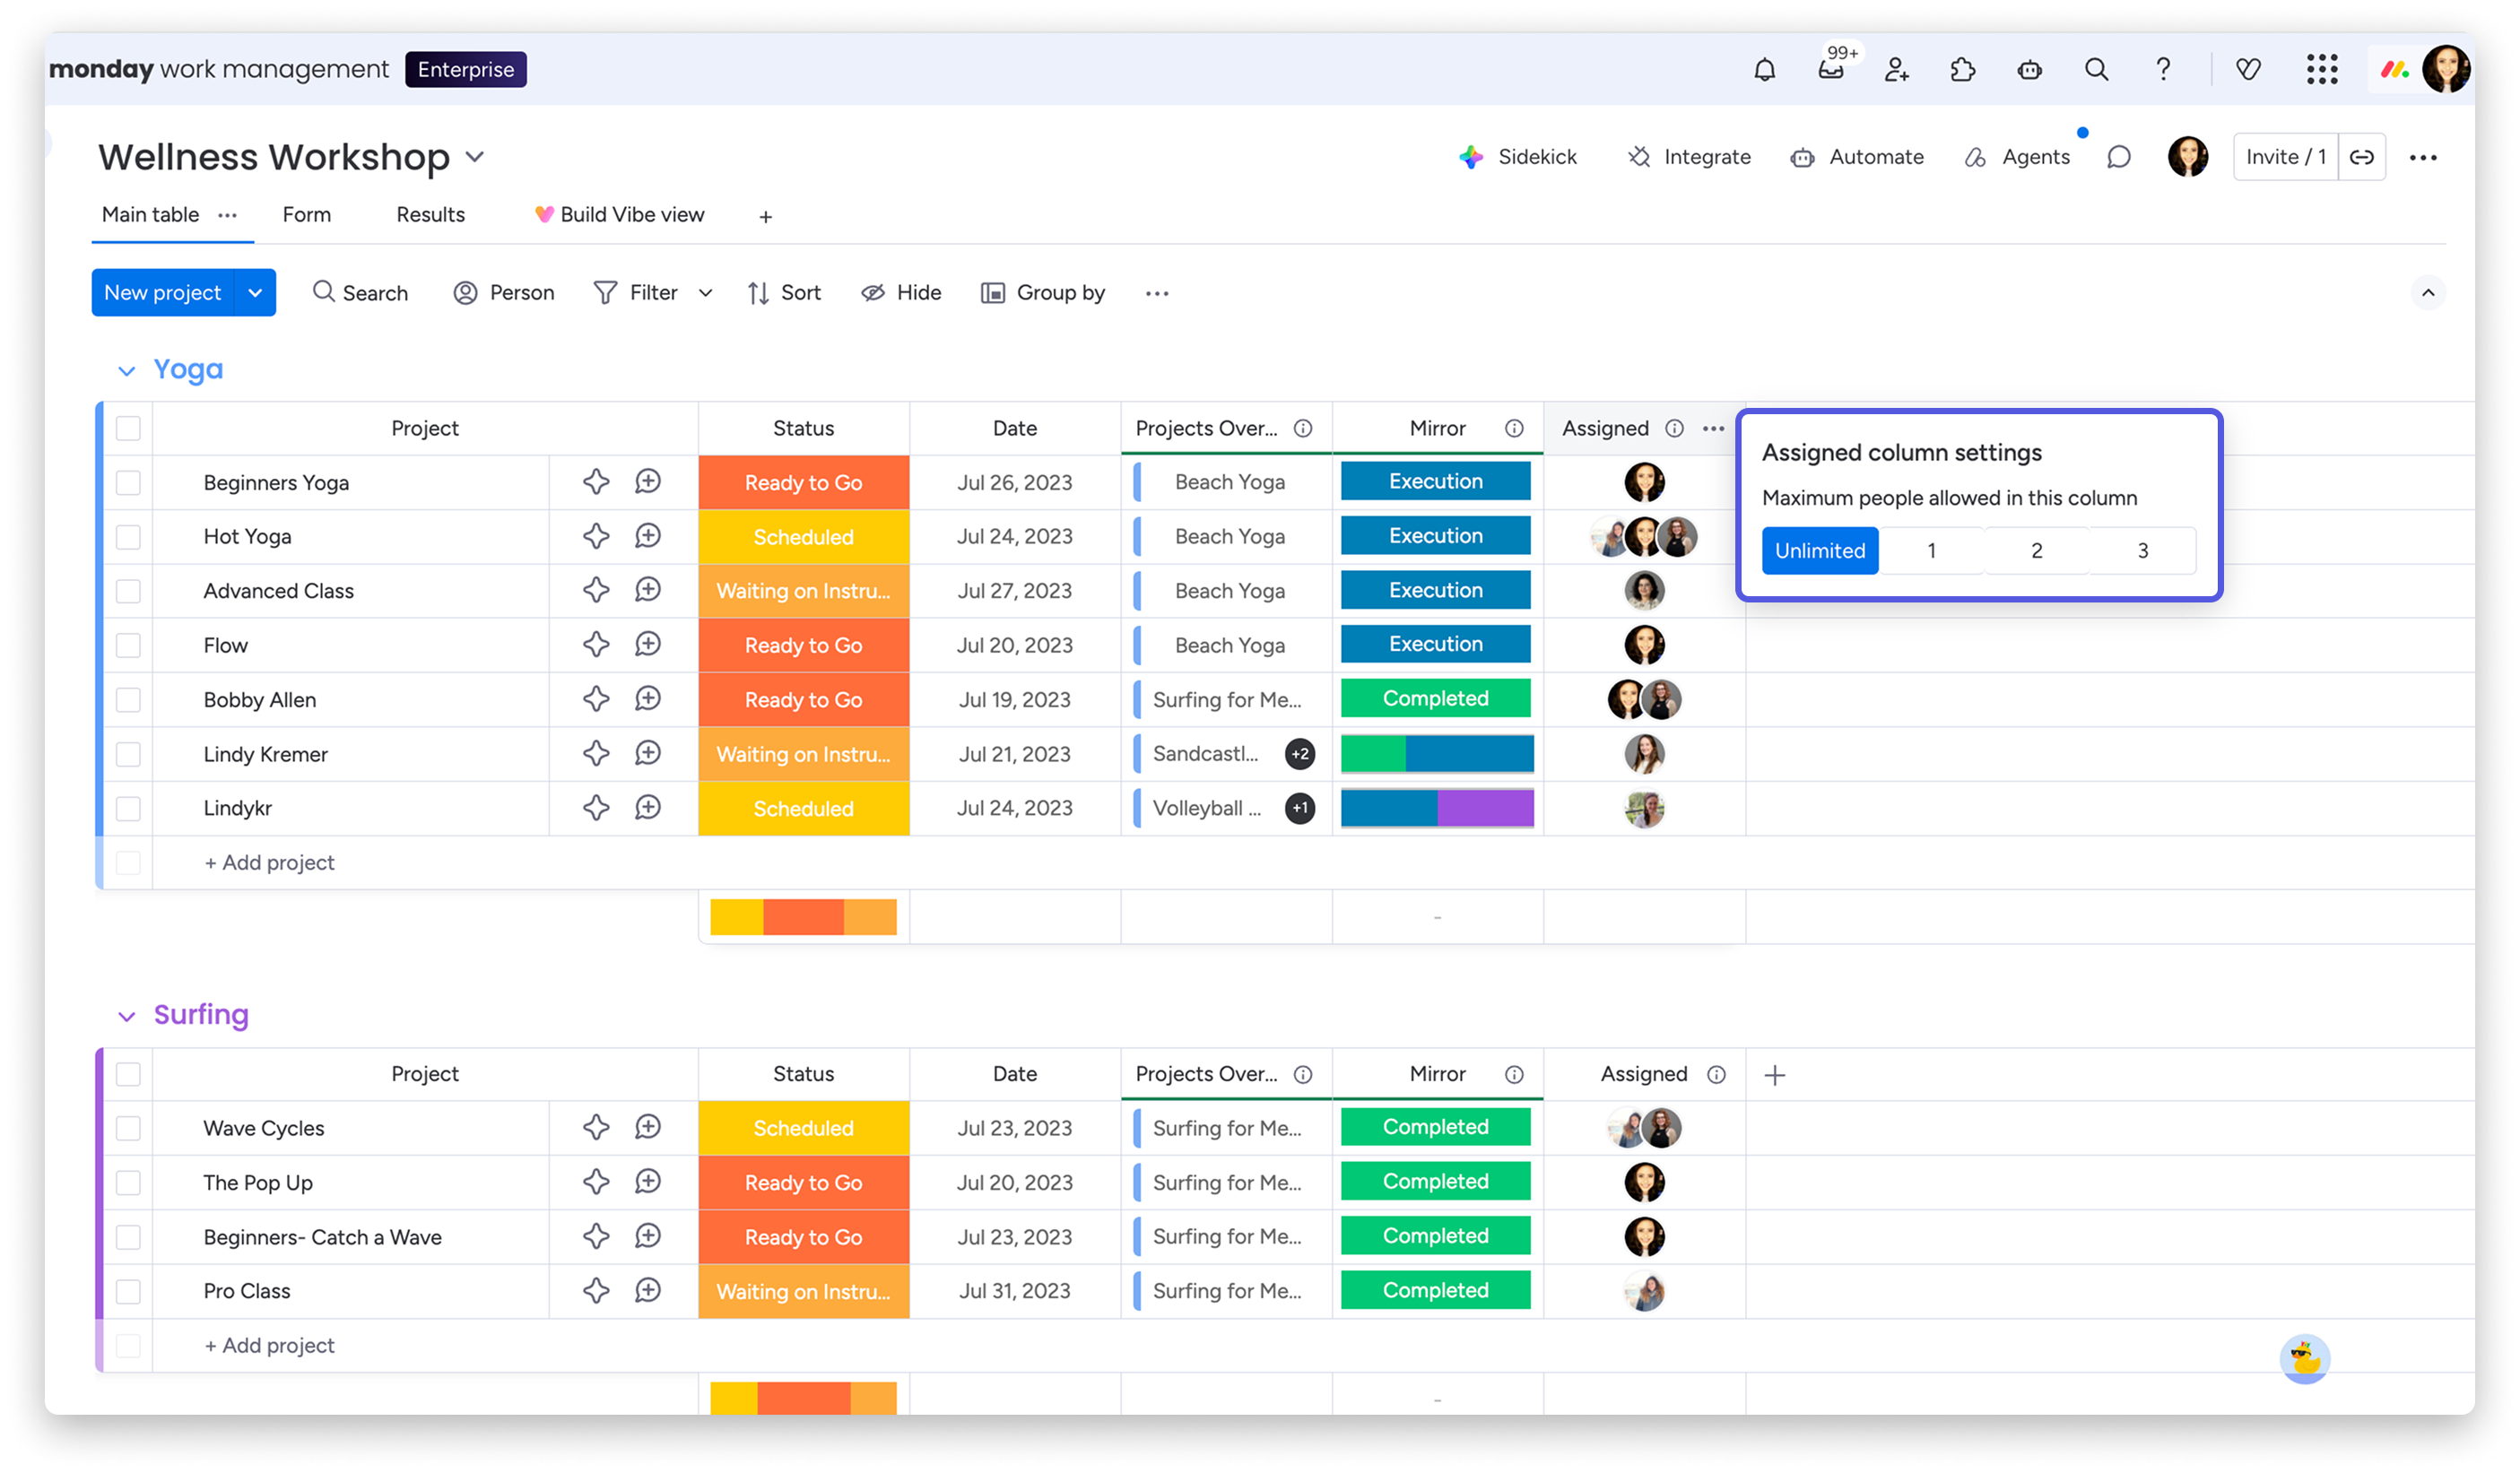Image resolution: width=2520 pixels, height=1473 pixels.
Task: Click the copy board link icon
Action: coord(2362,157)
